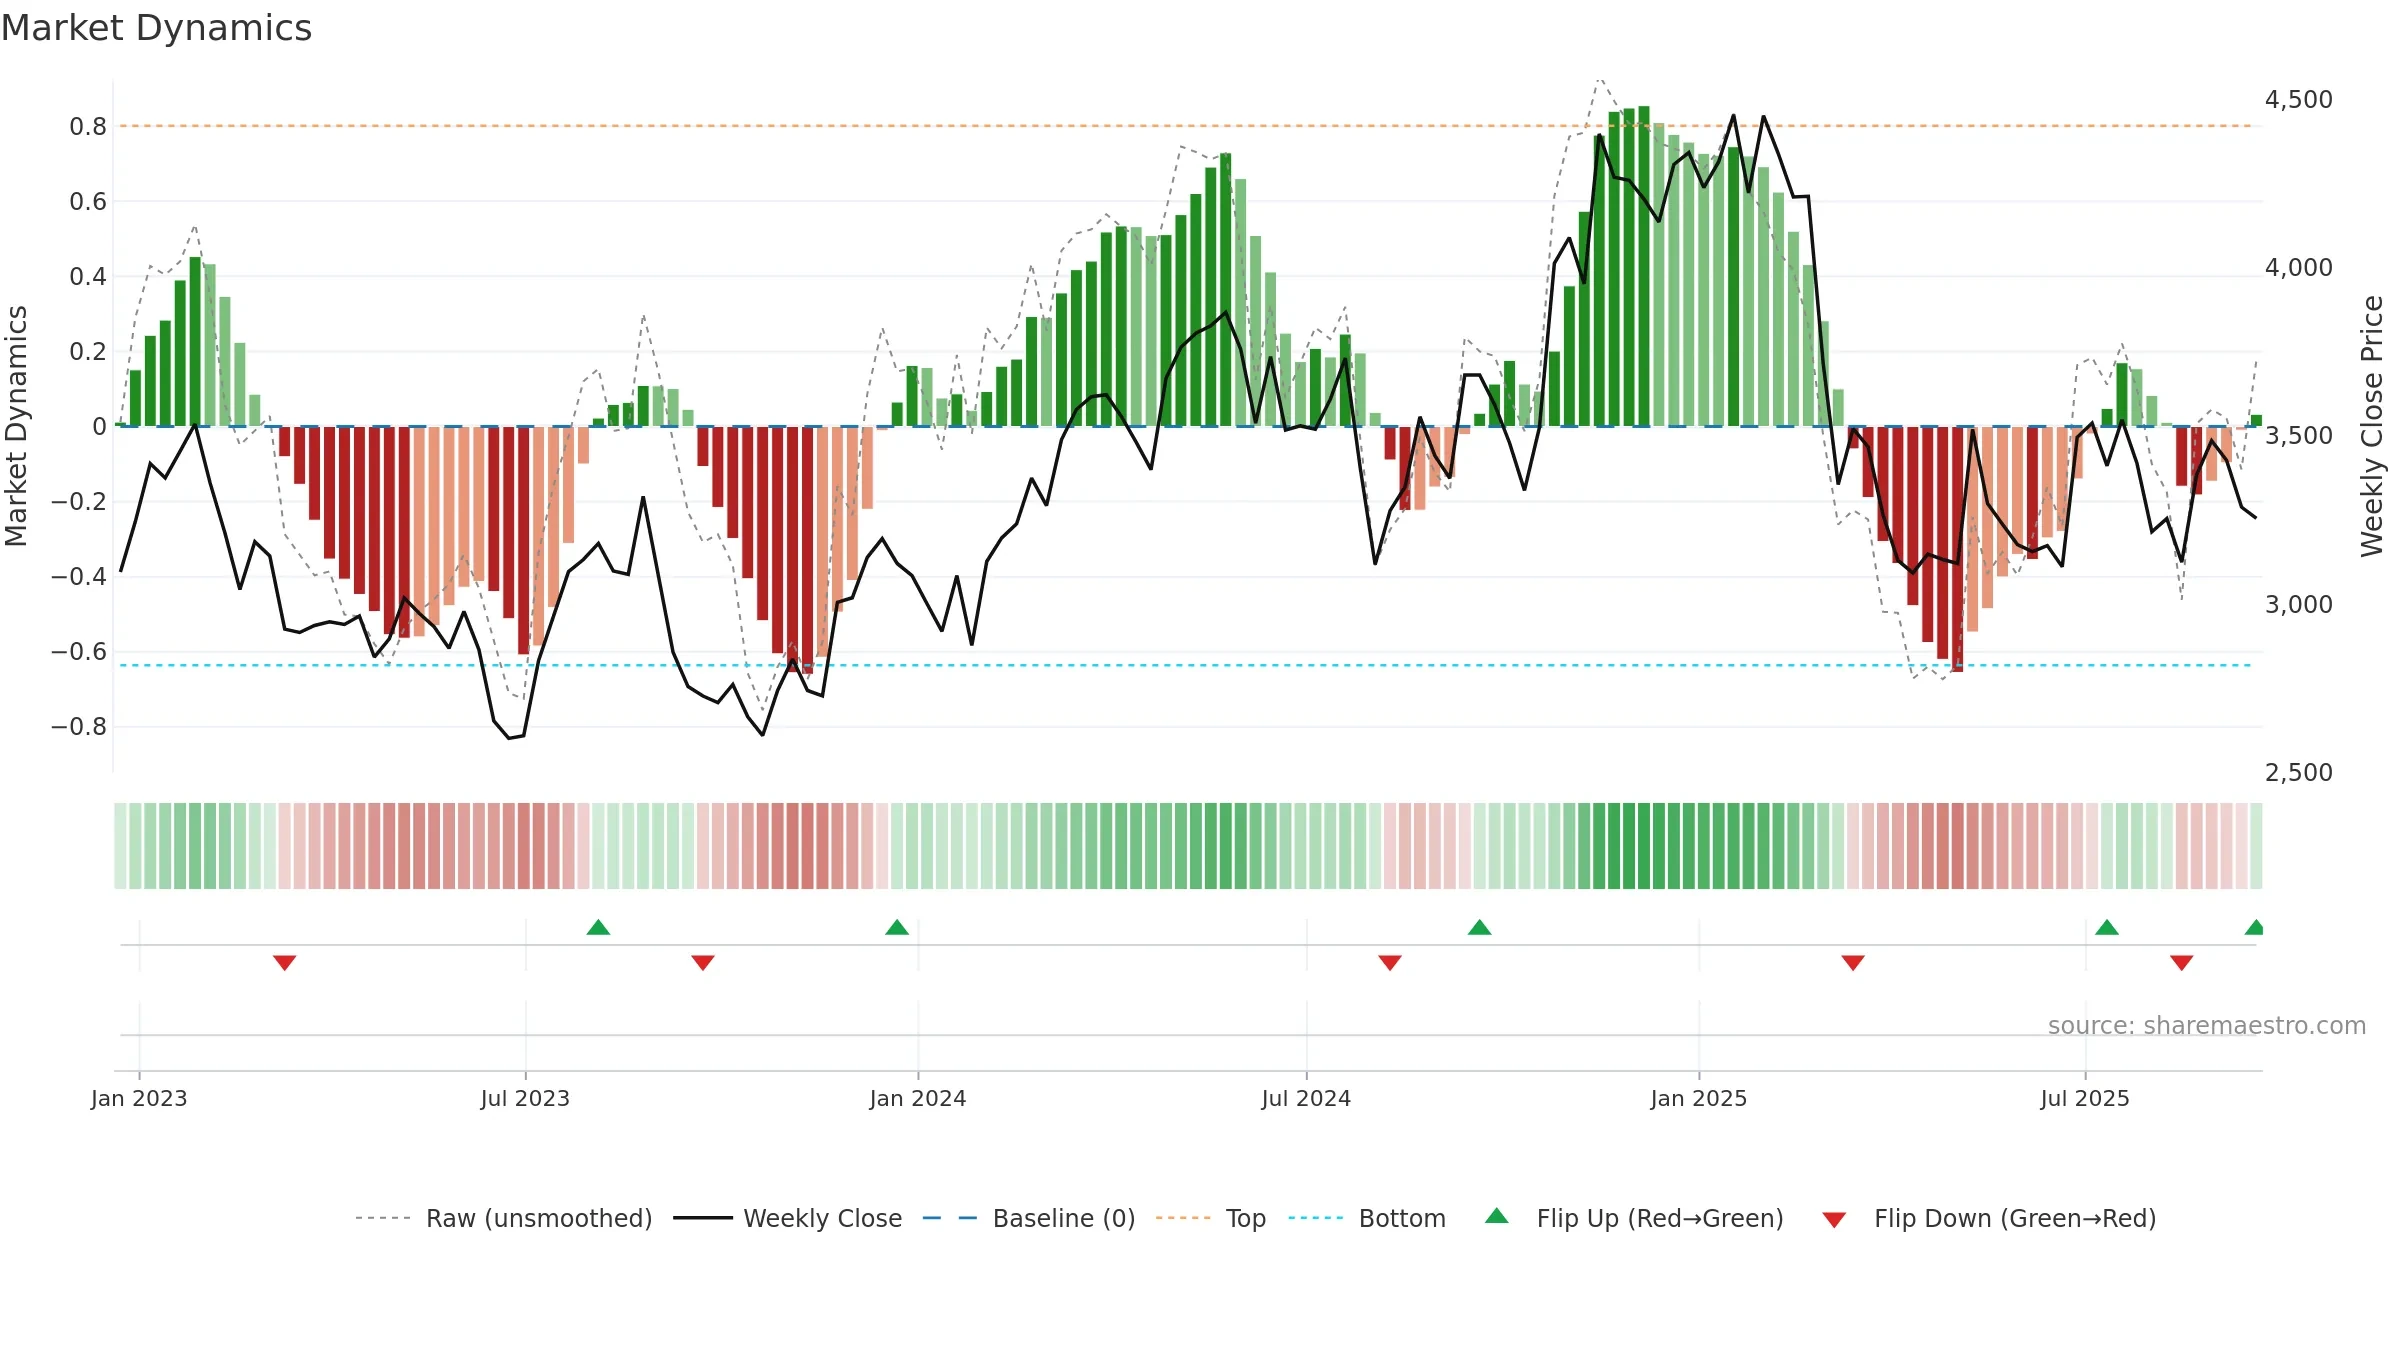Image resolution: width=2400 pixels, height=1350 pixels.
Task: Toggle the Top threshold legend entry
Action: pyautogui.click(x=1211, y=1218)
